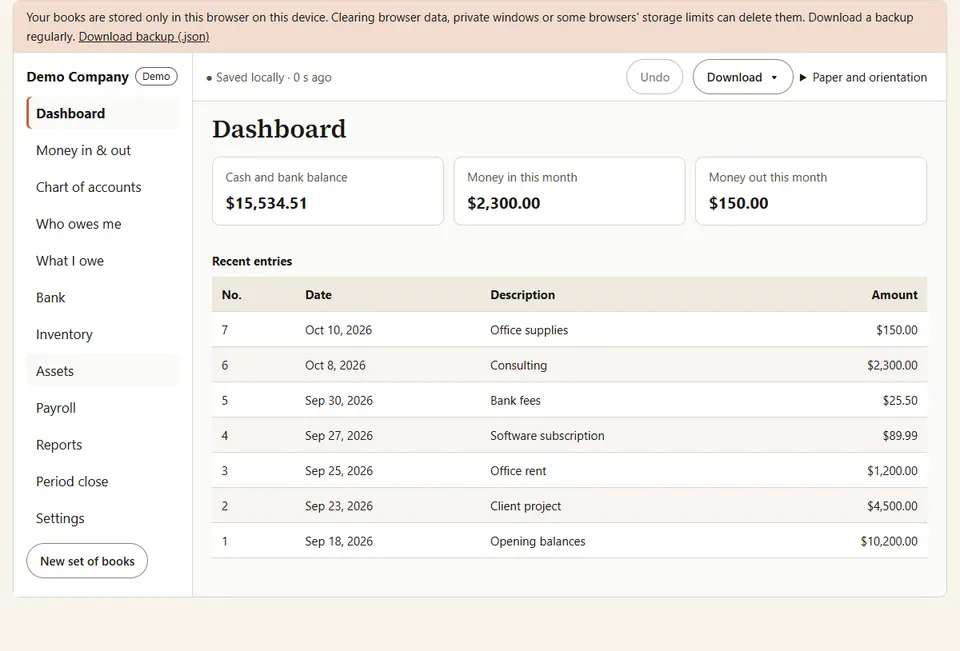Click the $1,200.00 amount
The width and height of the screenshot is (960, 651).
tap(892, 471)
